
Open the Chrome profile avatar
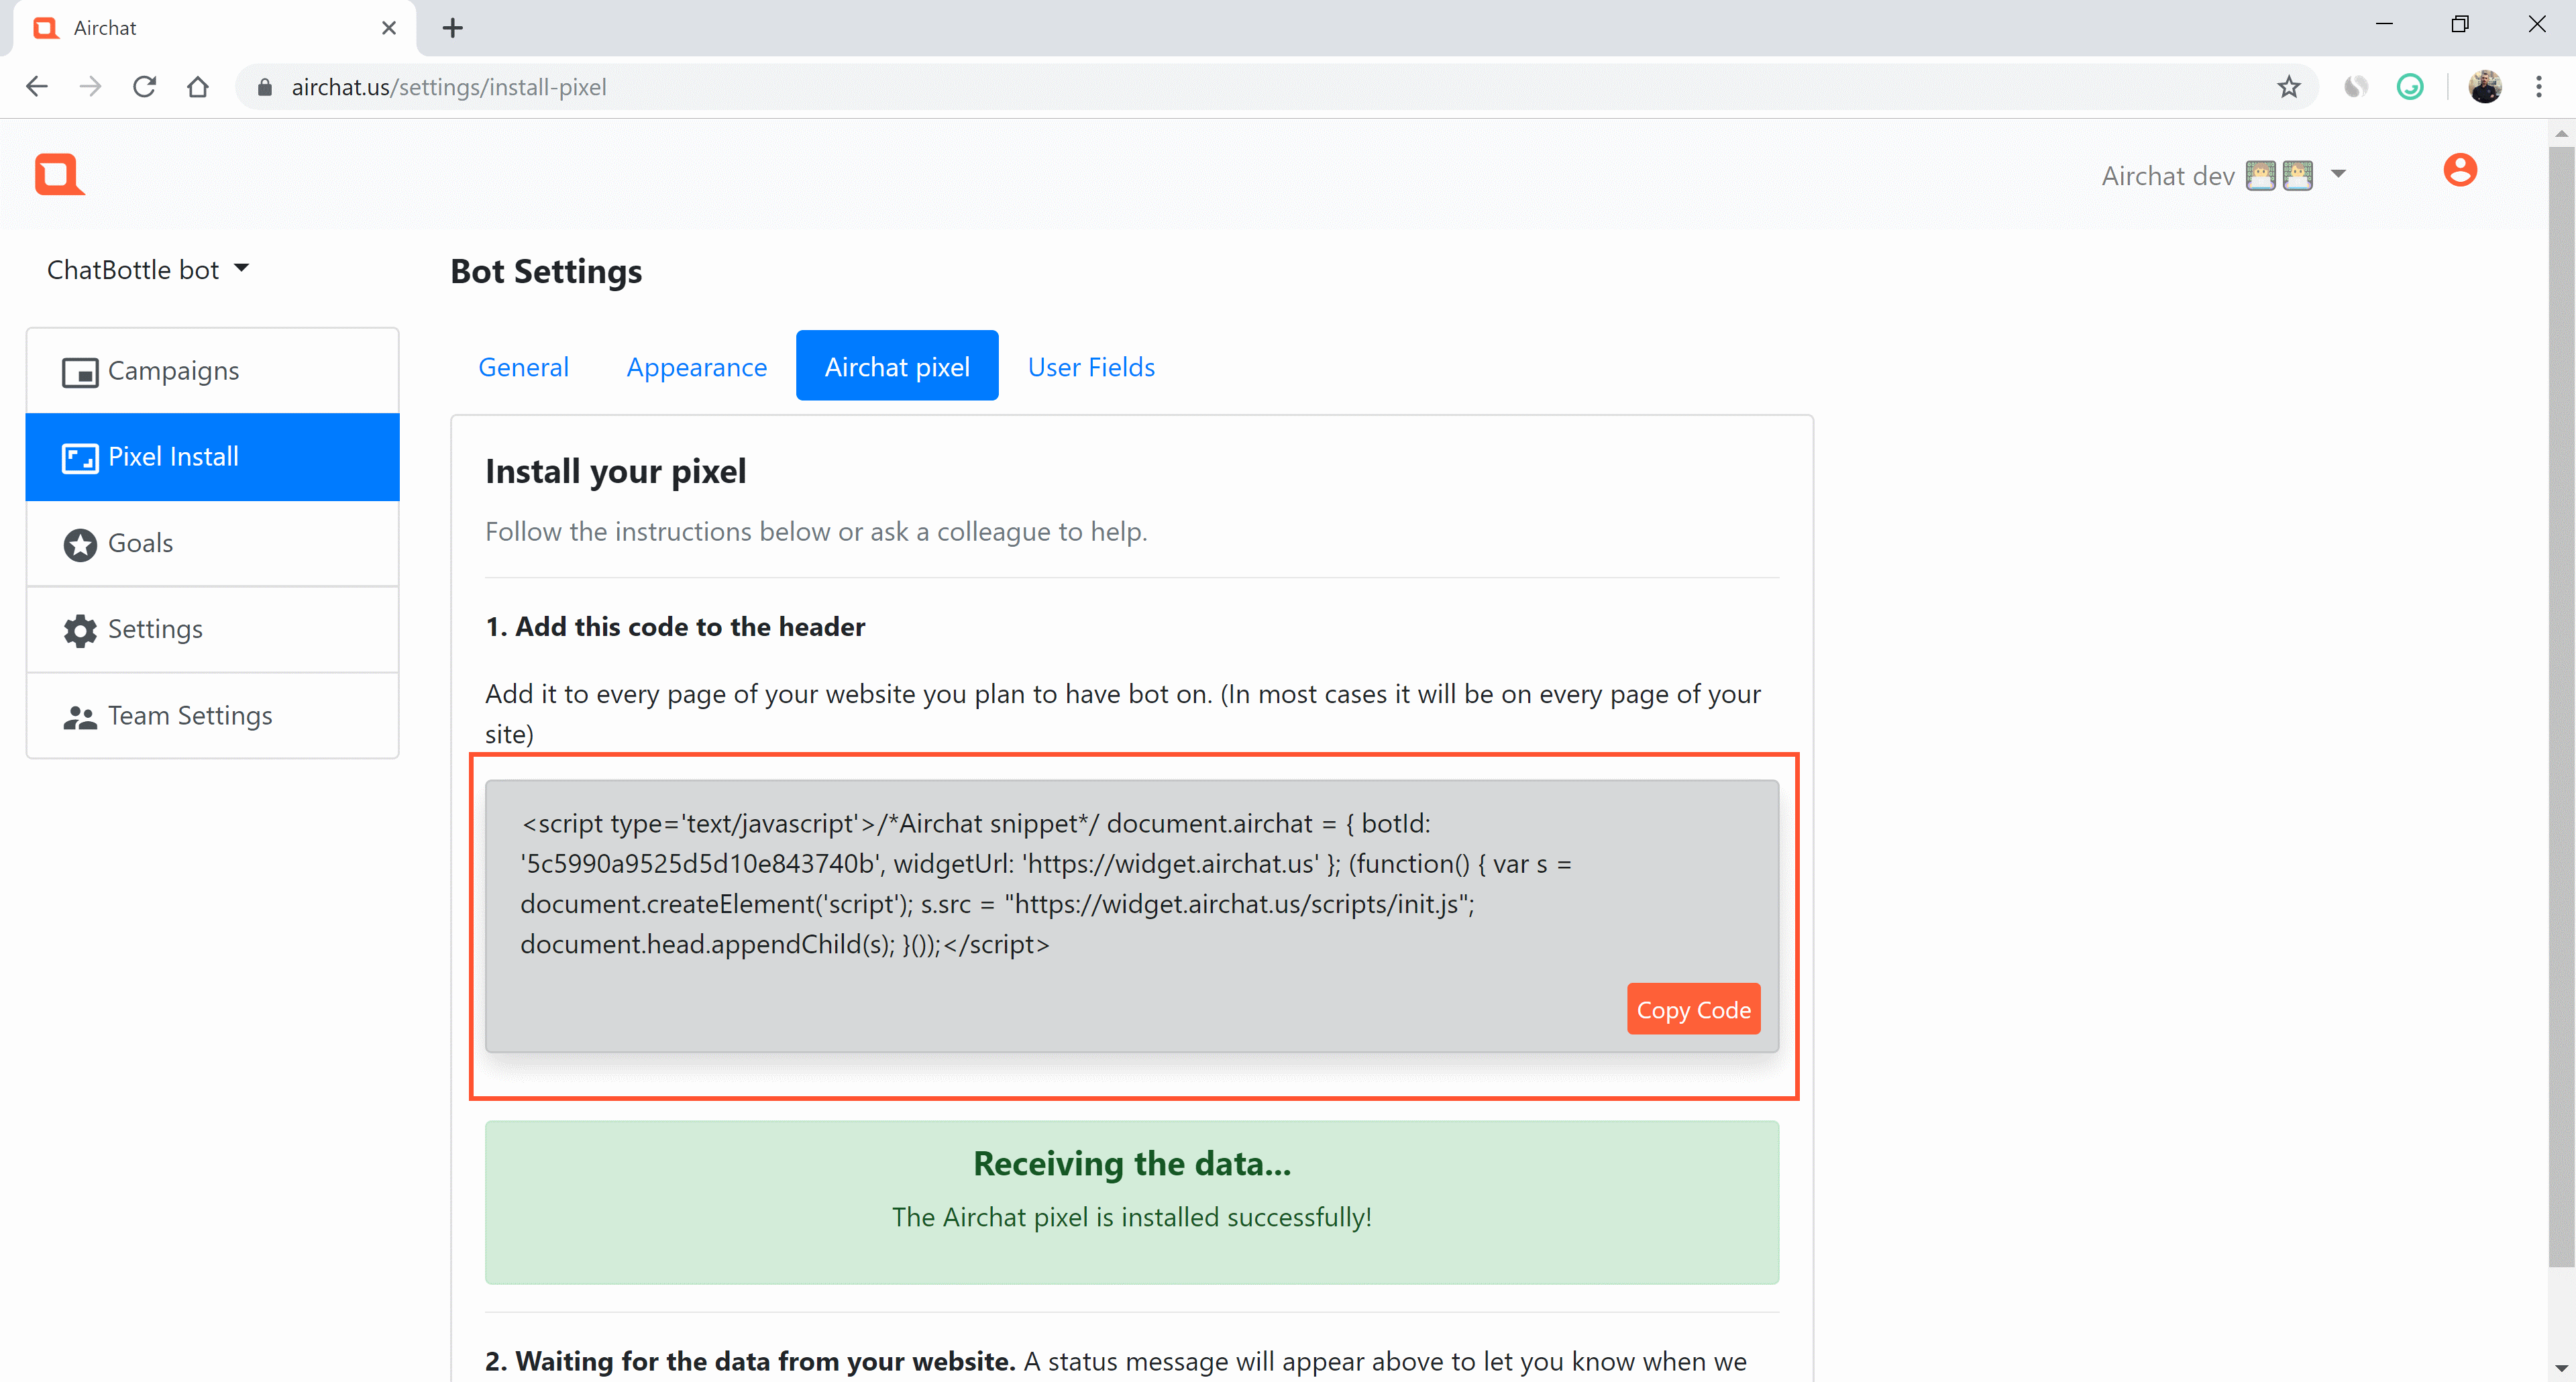[2485, 87]
